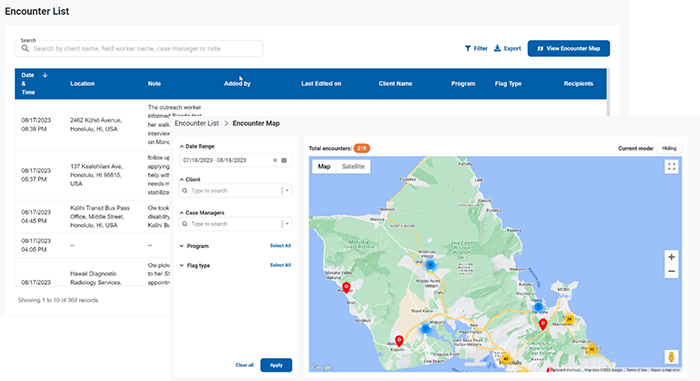Sort by Last Edited on column header
The image size is (700, 381).
pyautogui.click(x=321, y=84)
